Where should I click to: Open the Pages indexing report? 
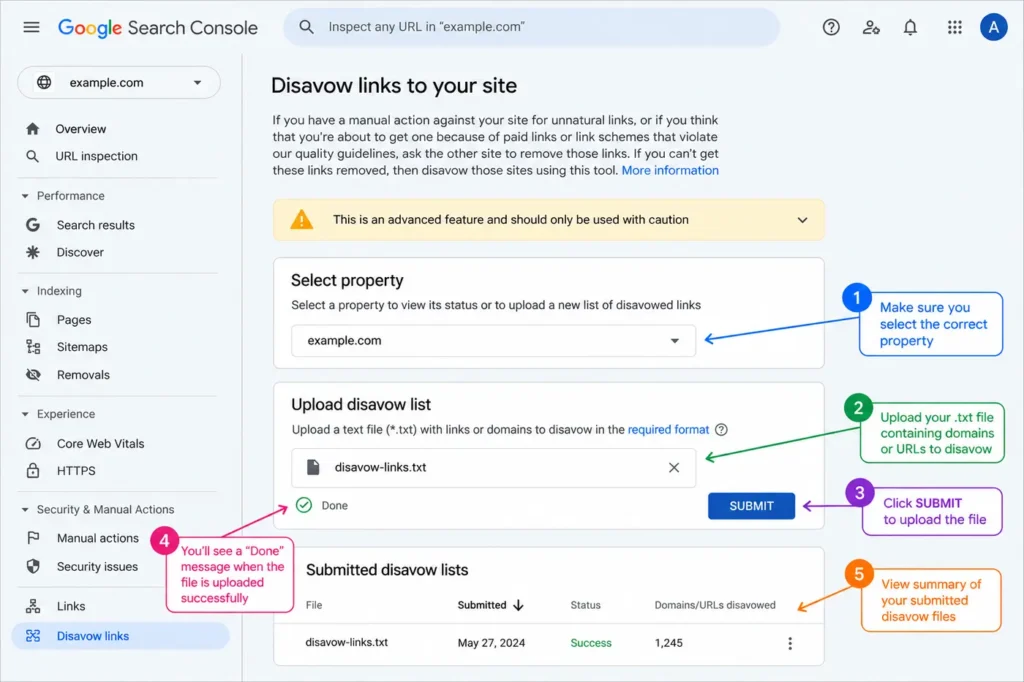tap(74, 319)
